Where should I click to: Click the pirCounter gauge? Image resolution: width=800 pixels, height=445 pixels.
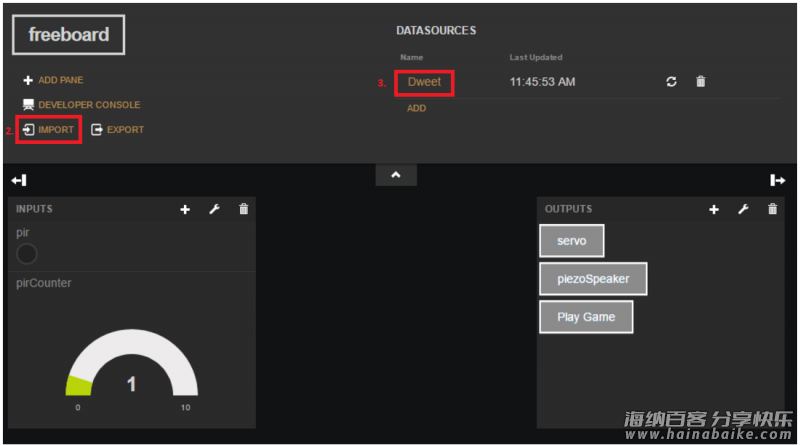click(x=132, y=362)
